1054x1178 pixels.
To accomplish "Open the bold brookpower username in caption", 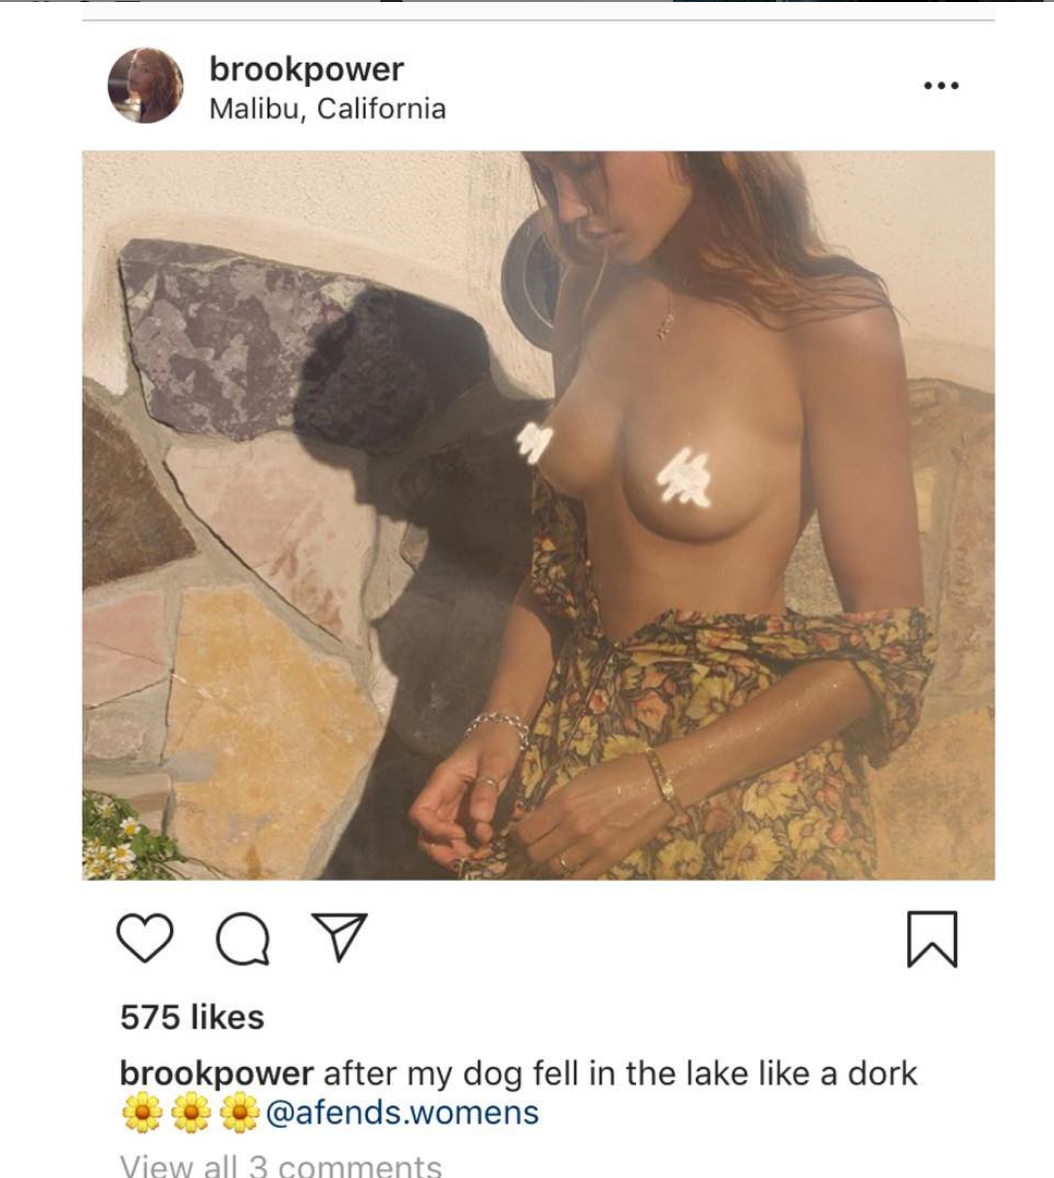I will (x=216, y=1074).
